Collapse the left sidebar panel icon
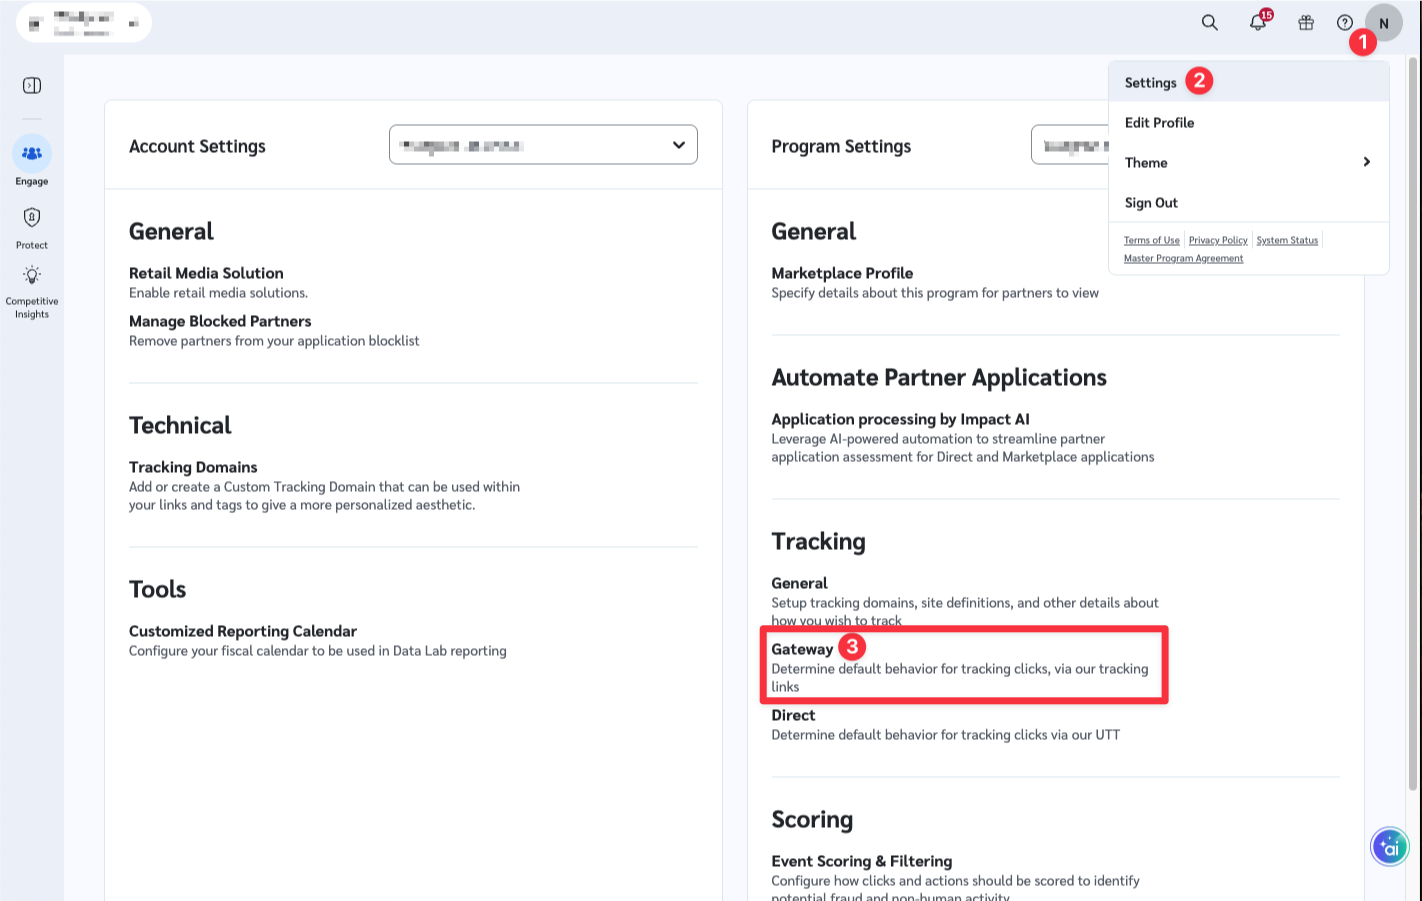The height and width of the screenshot is (901, 1422). (x=32, y=85)
